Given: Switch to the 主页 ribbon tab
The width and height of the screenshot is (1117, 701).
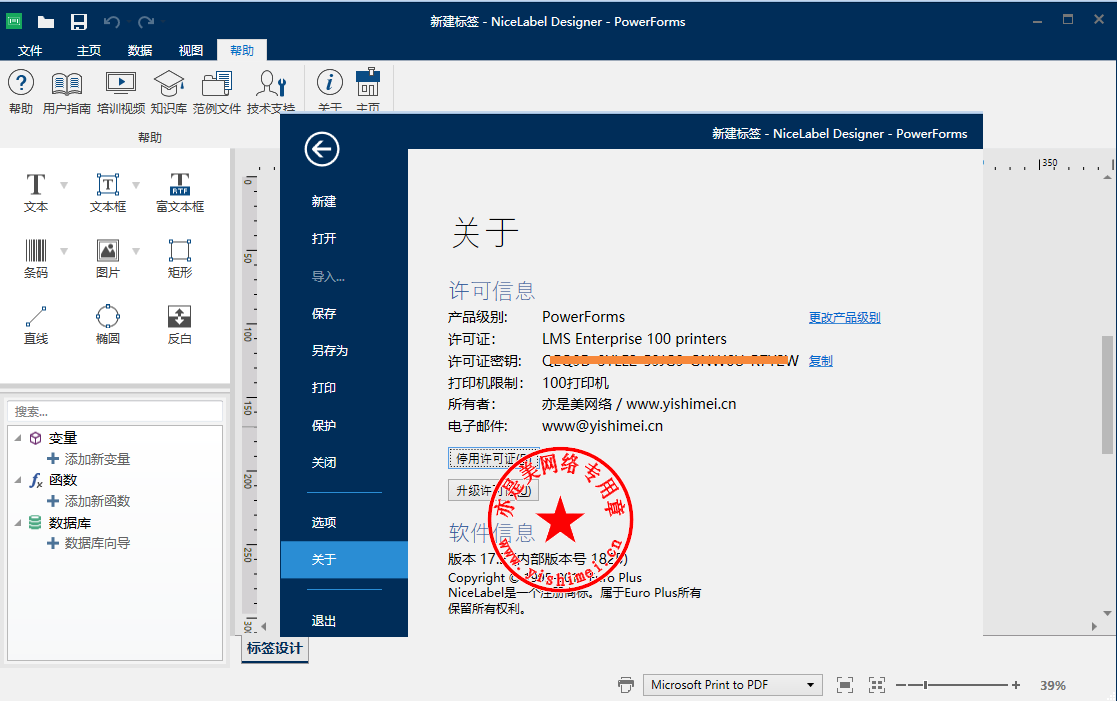Looking at the screenshot, I should pyautogui.click(x=89, y=50).
